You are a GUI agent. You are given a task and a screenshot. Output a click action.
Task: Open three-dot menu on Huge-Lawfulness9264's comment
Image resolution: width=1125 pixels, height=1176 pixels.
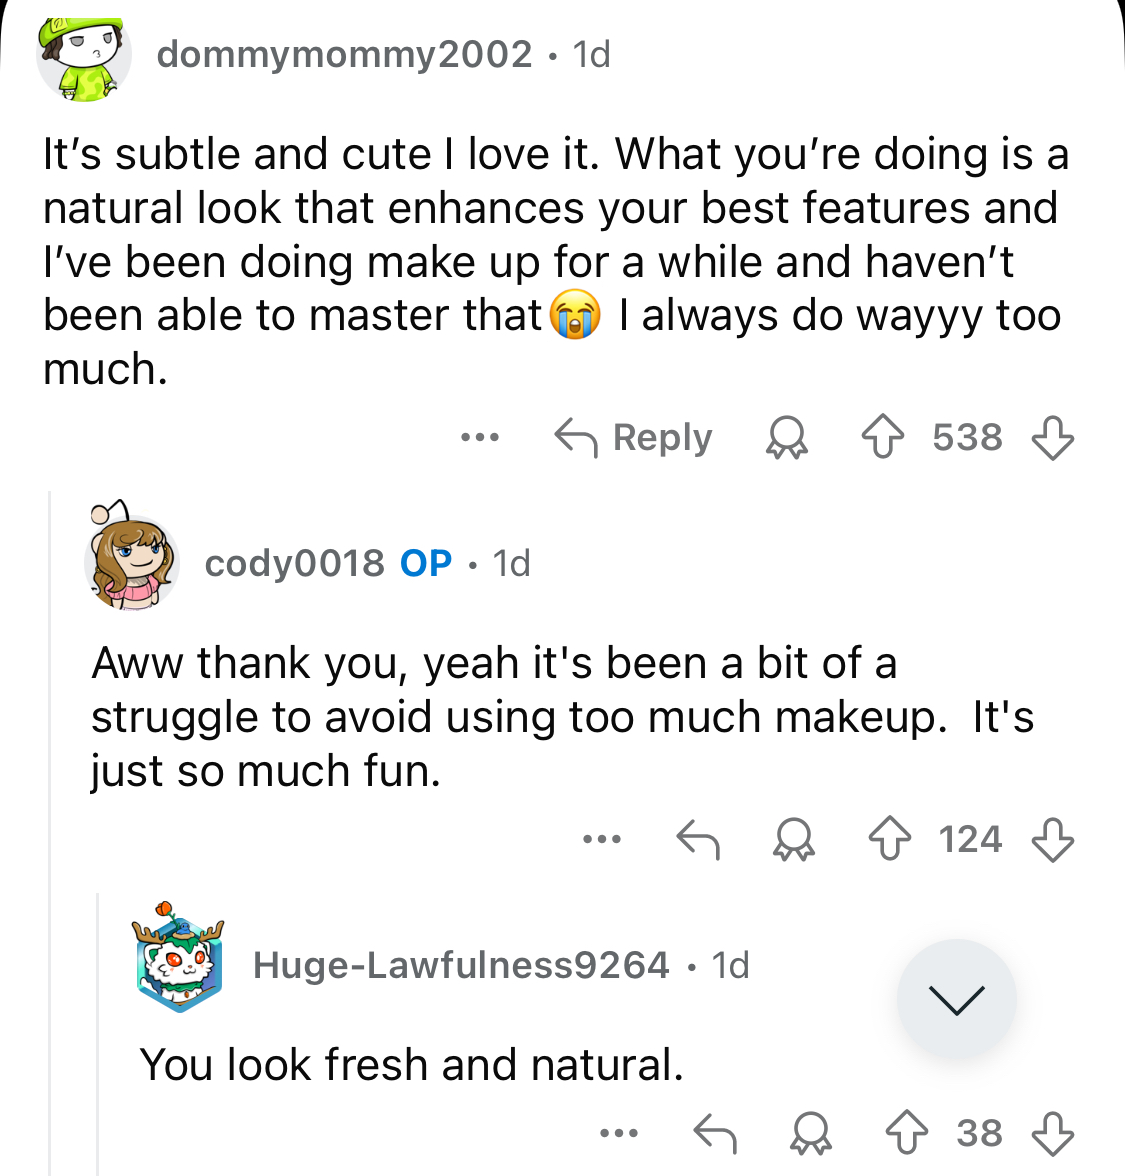click(619, 1134)
